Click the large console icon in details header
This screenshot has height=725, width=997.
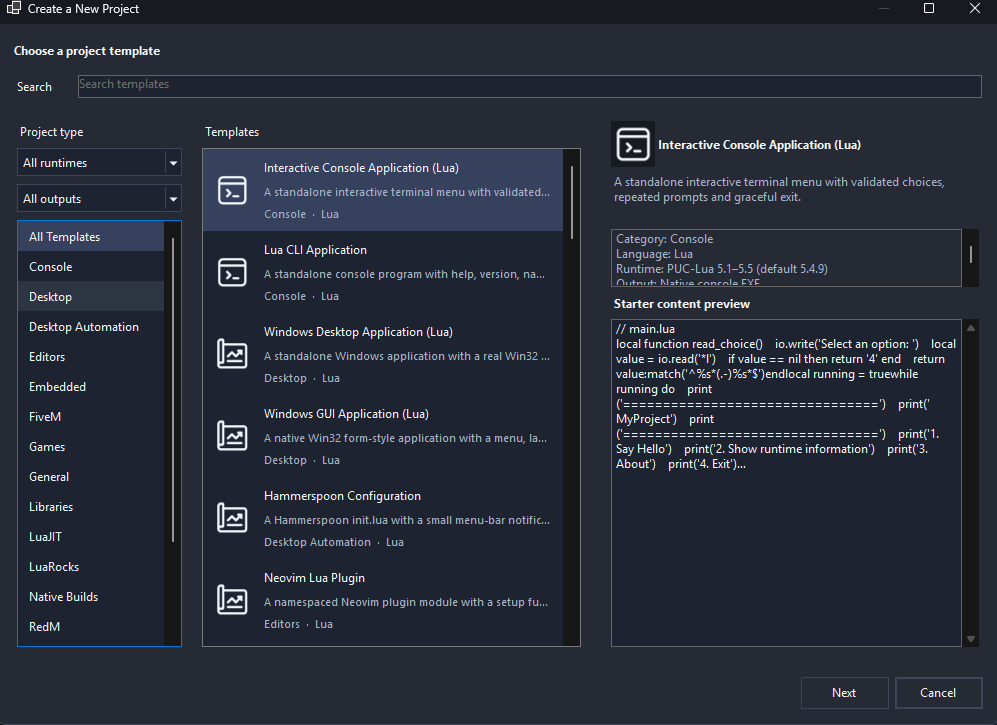pyautogui.click(x=633, y=144)
